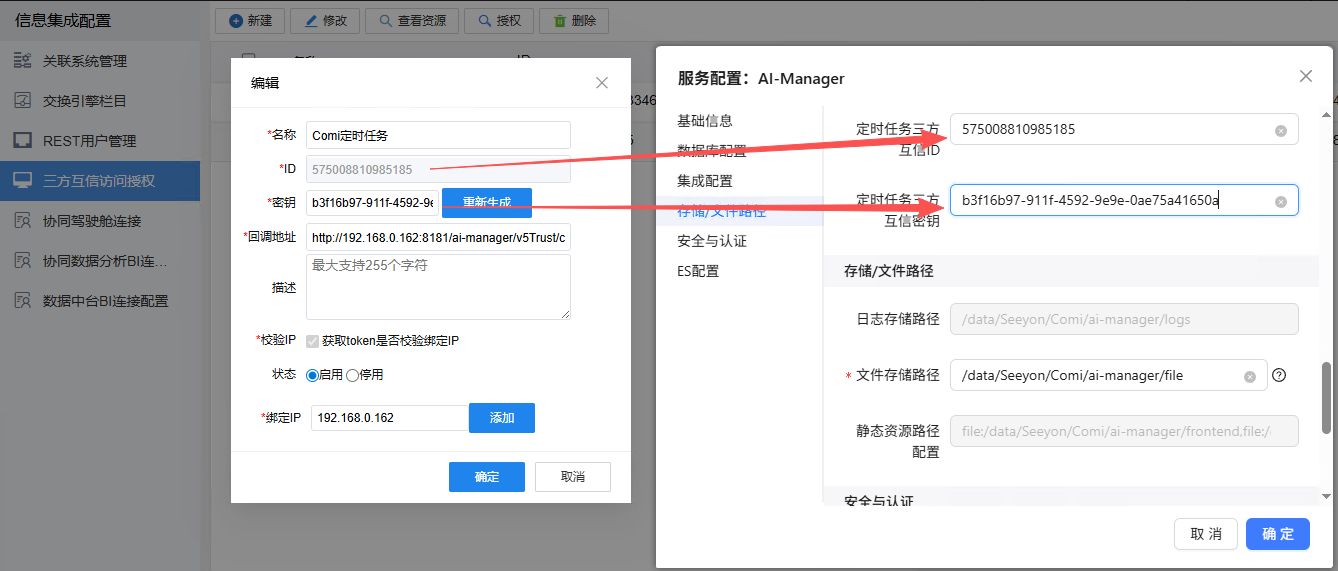Click the 授权 toolbar button
The height and width of the screenshot is (571, 1338).
[x=500, y=20]
